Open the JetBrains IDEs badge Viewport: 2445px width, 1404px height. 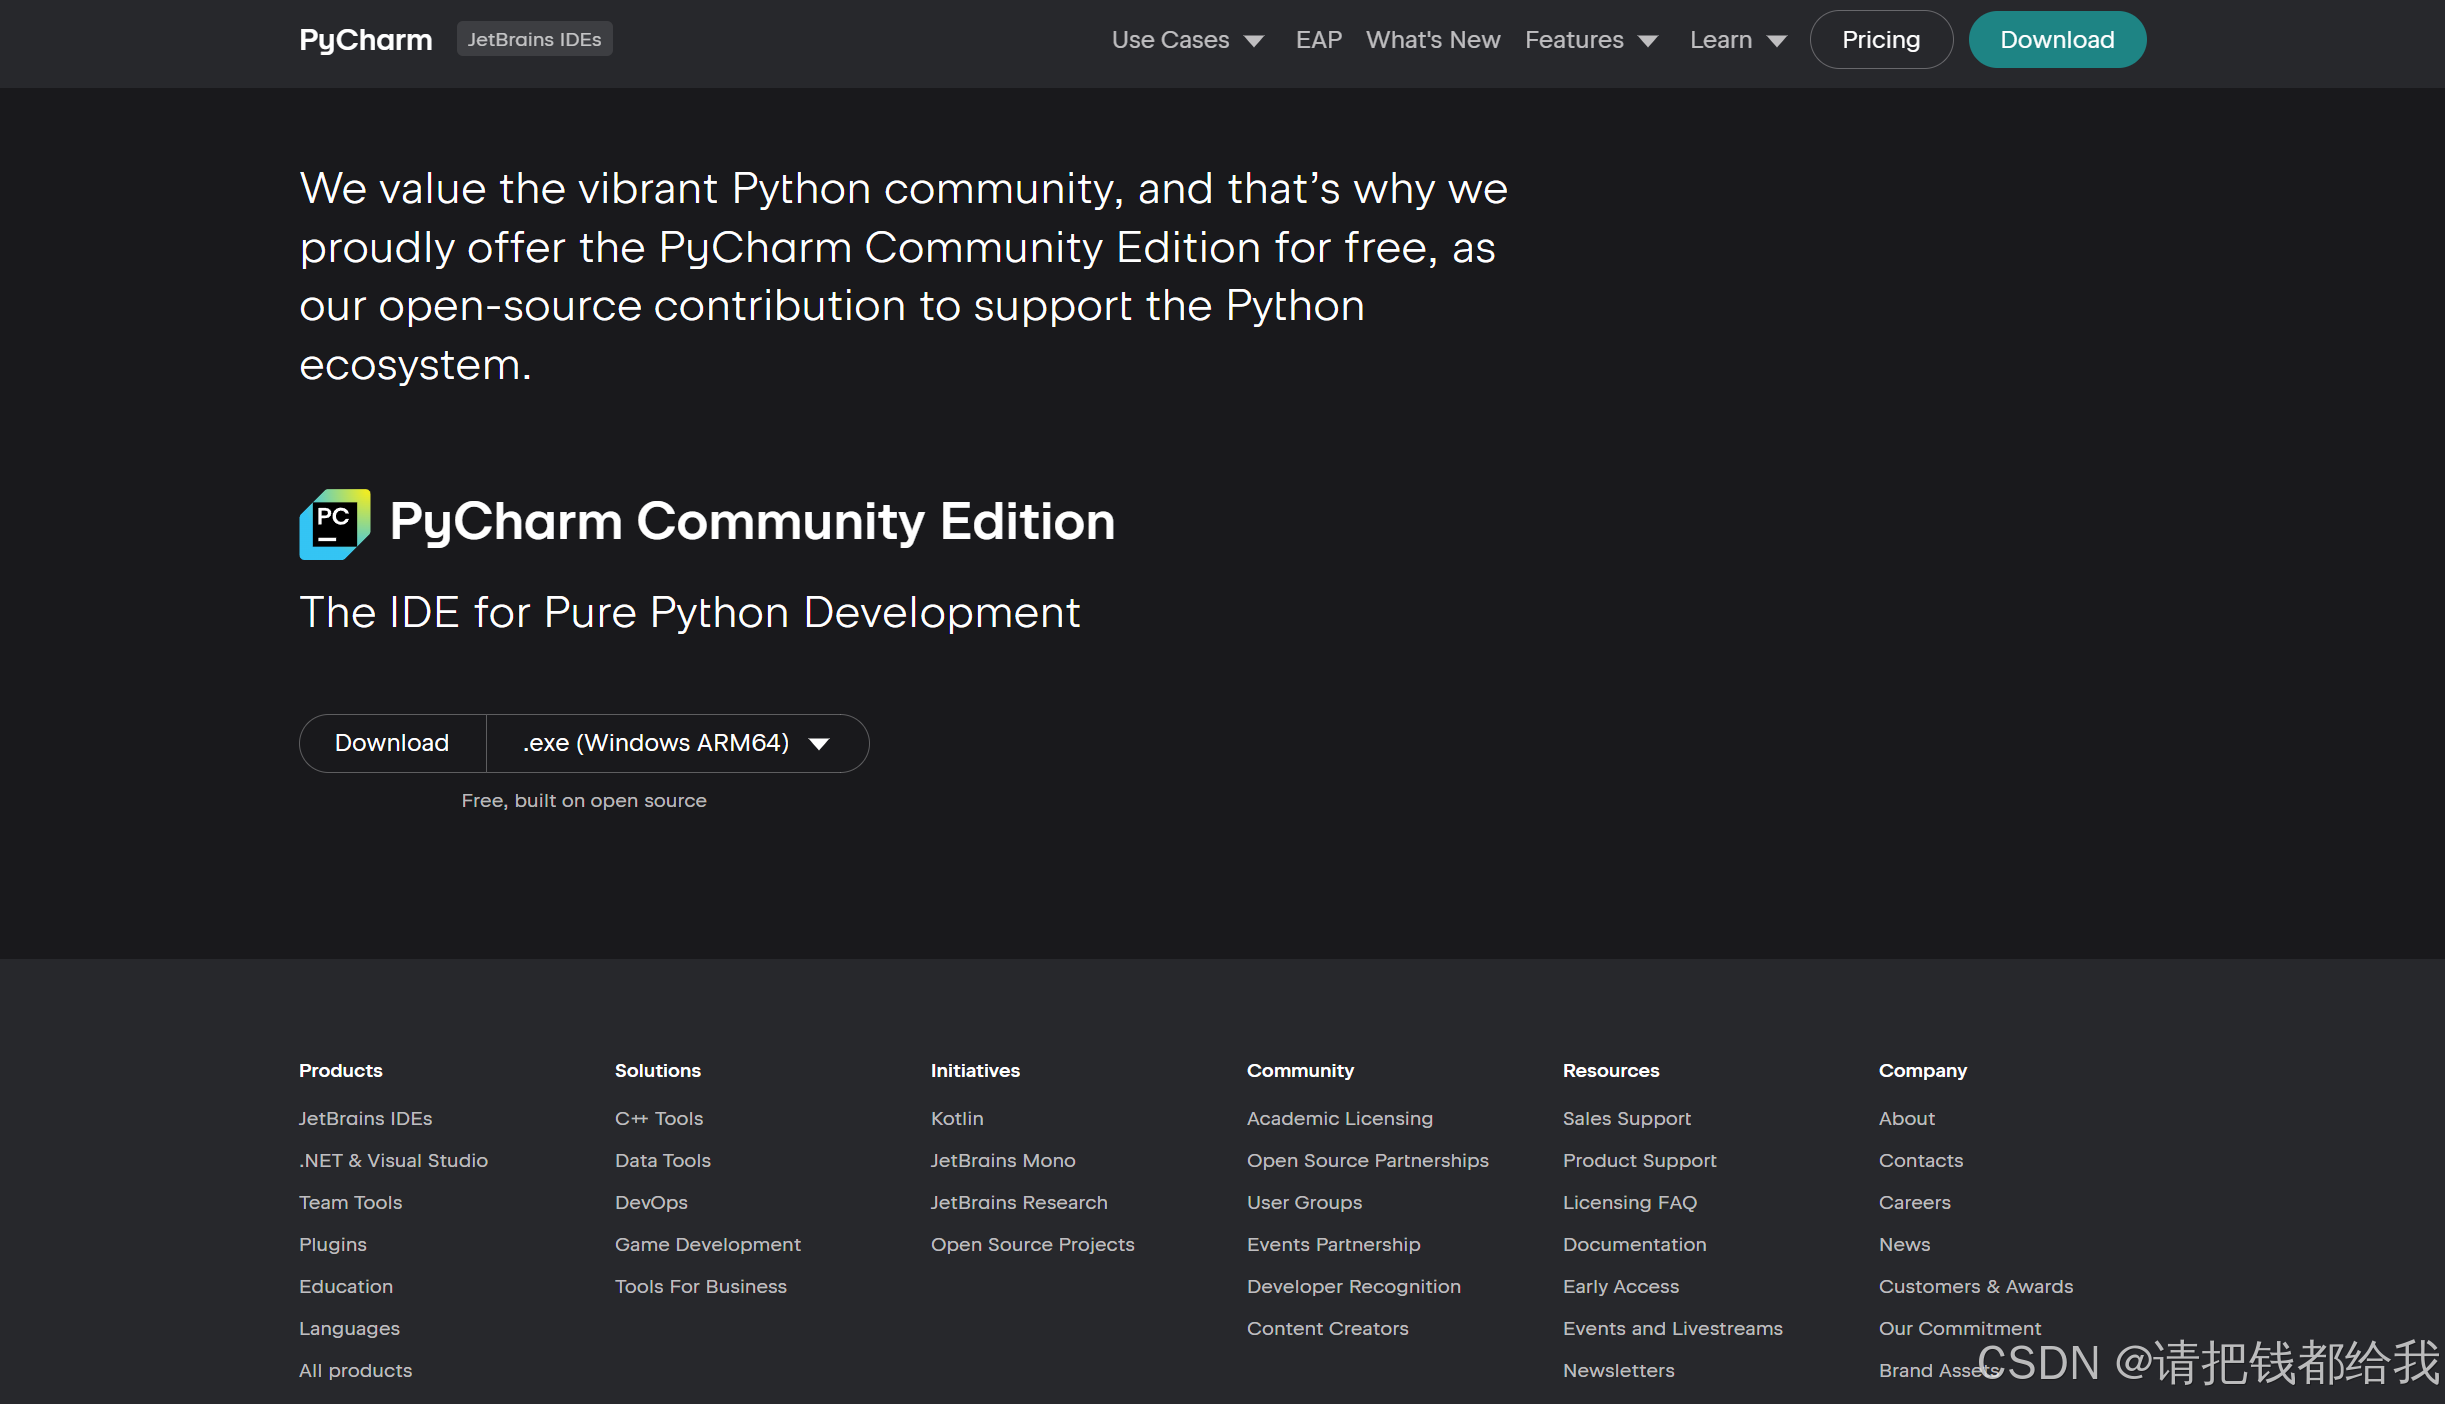coord(534,39)
